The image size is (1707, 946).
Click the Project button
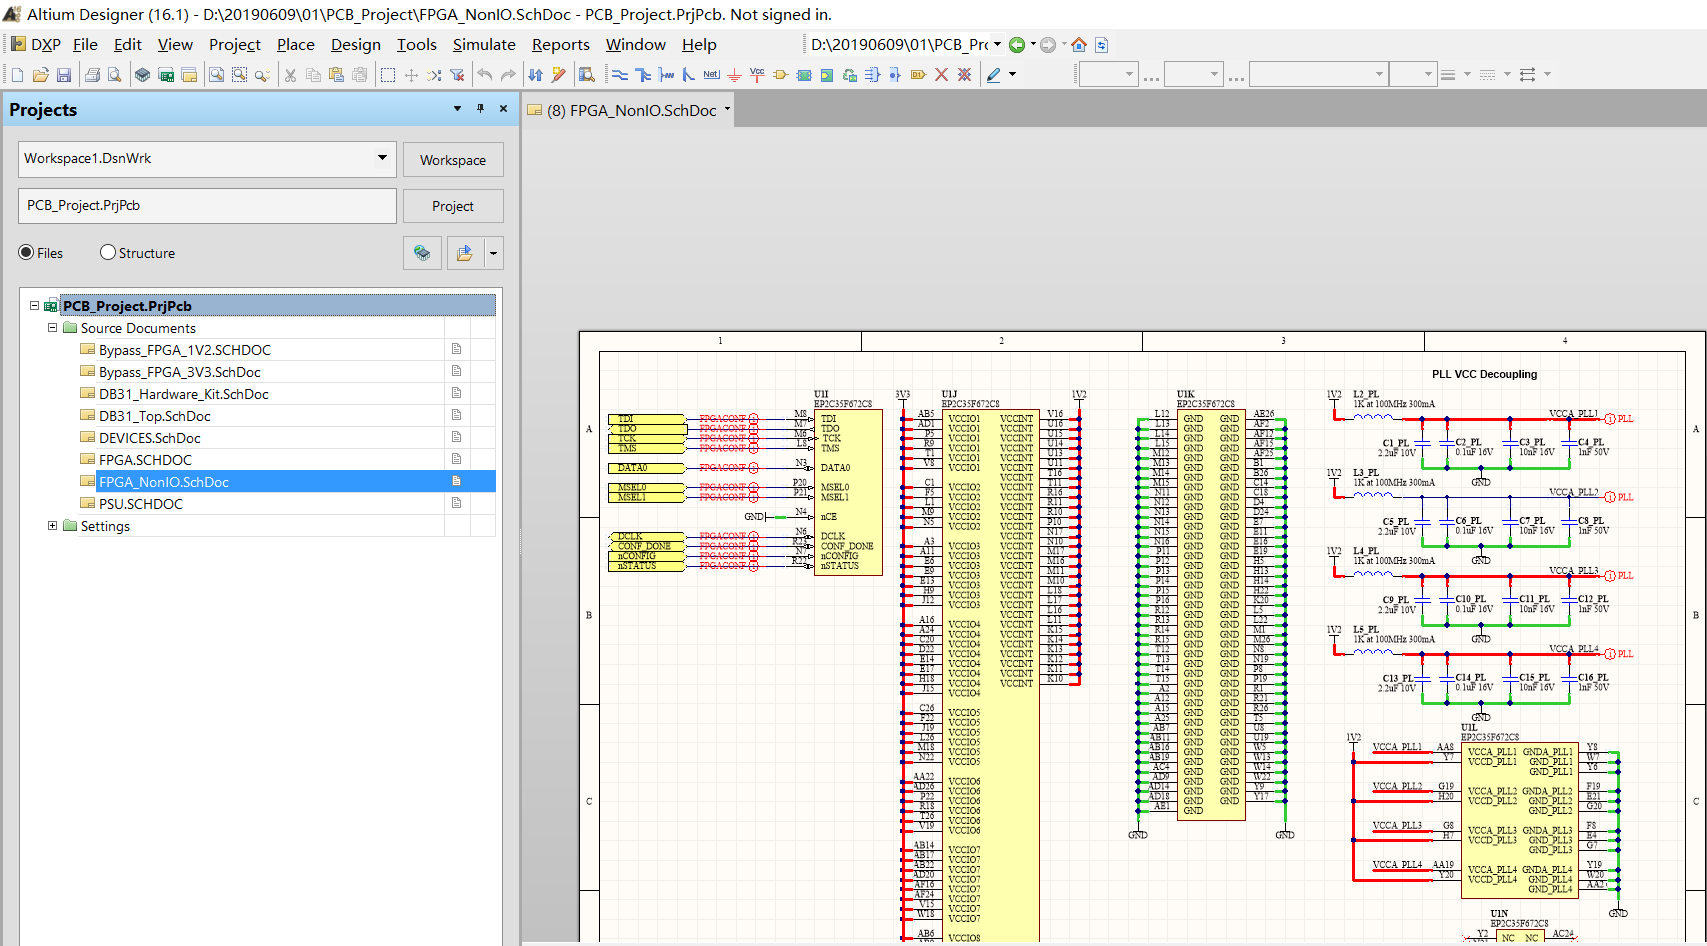click(453, 206)
